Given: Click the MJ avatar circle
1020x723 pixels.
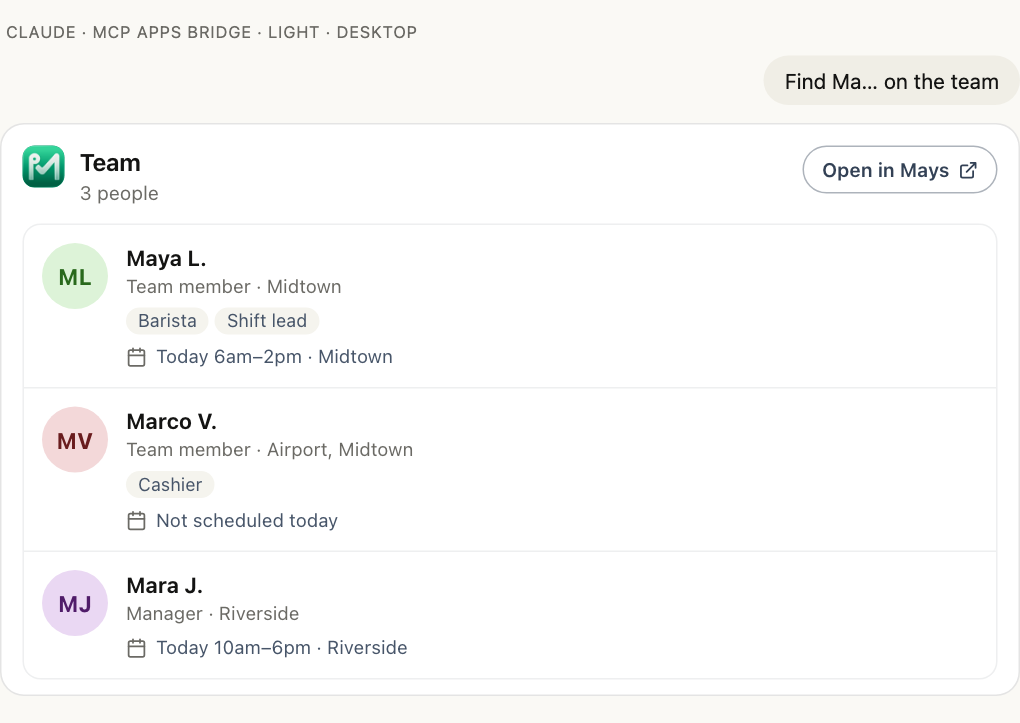Looking at the screenshot, I should [75, 604].
